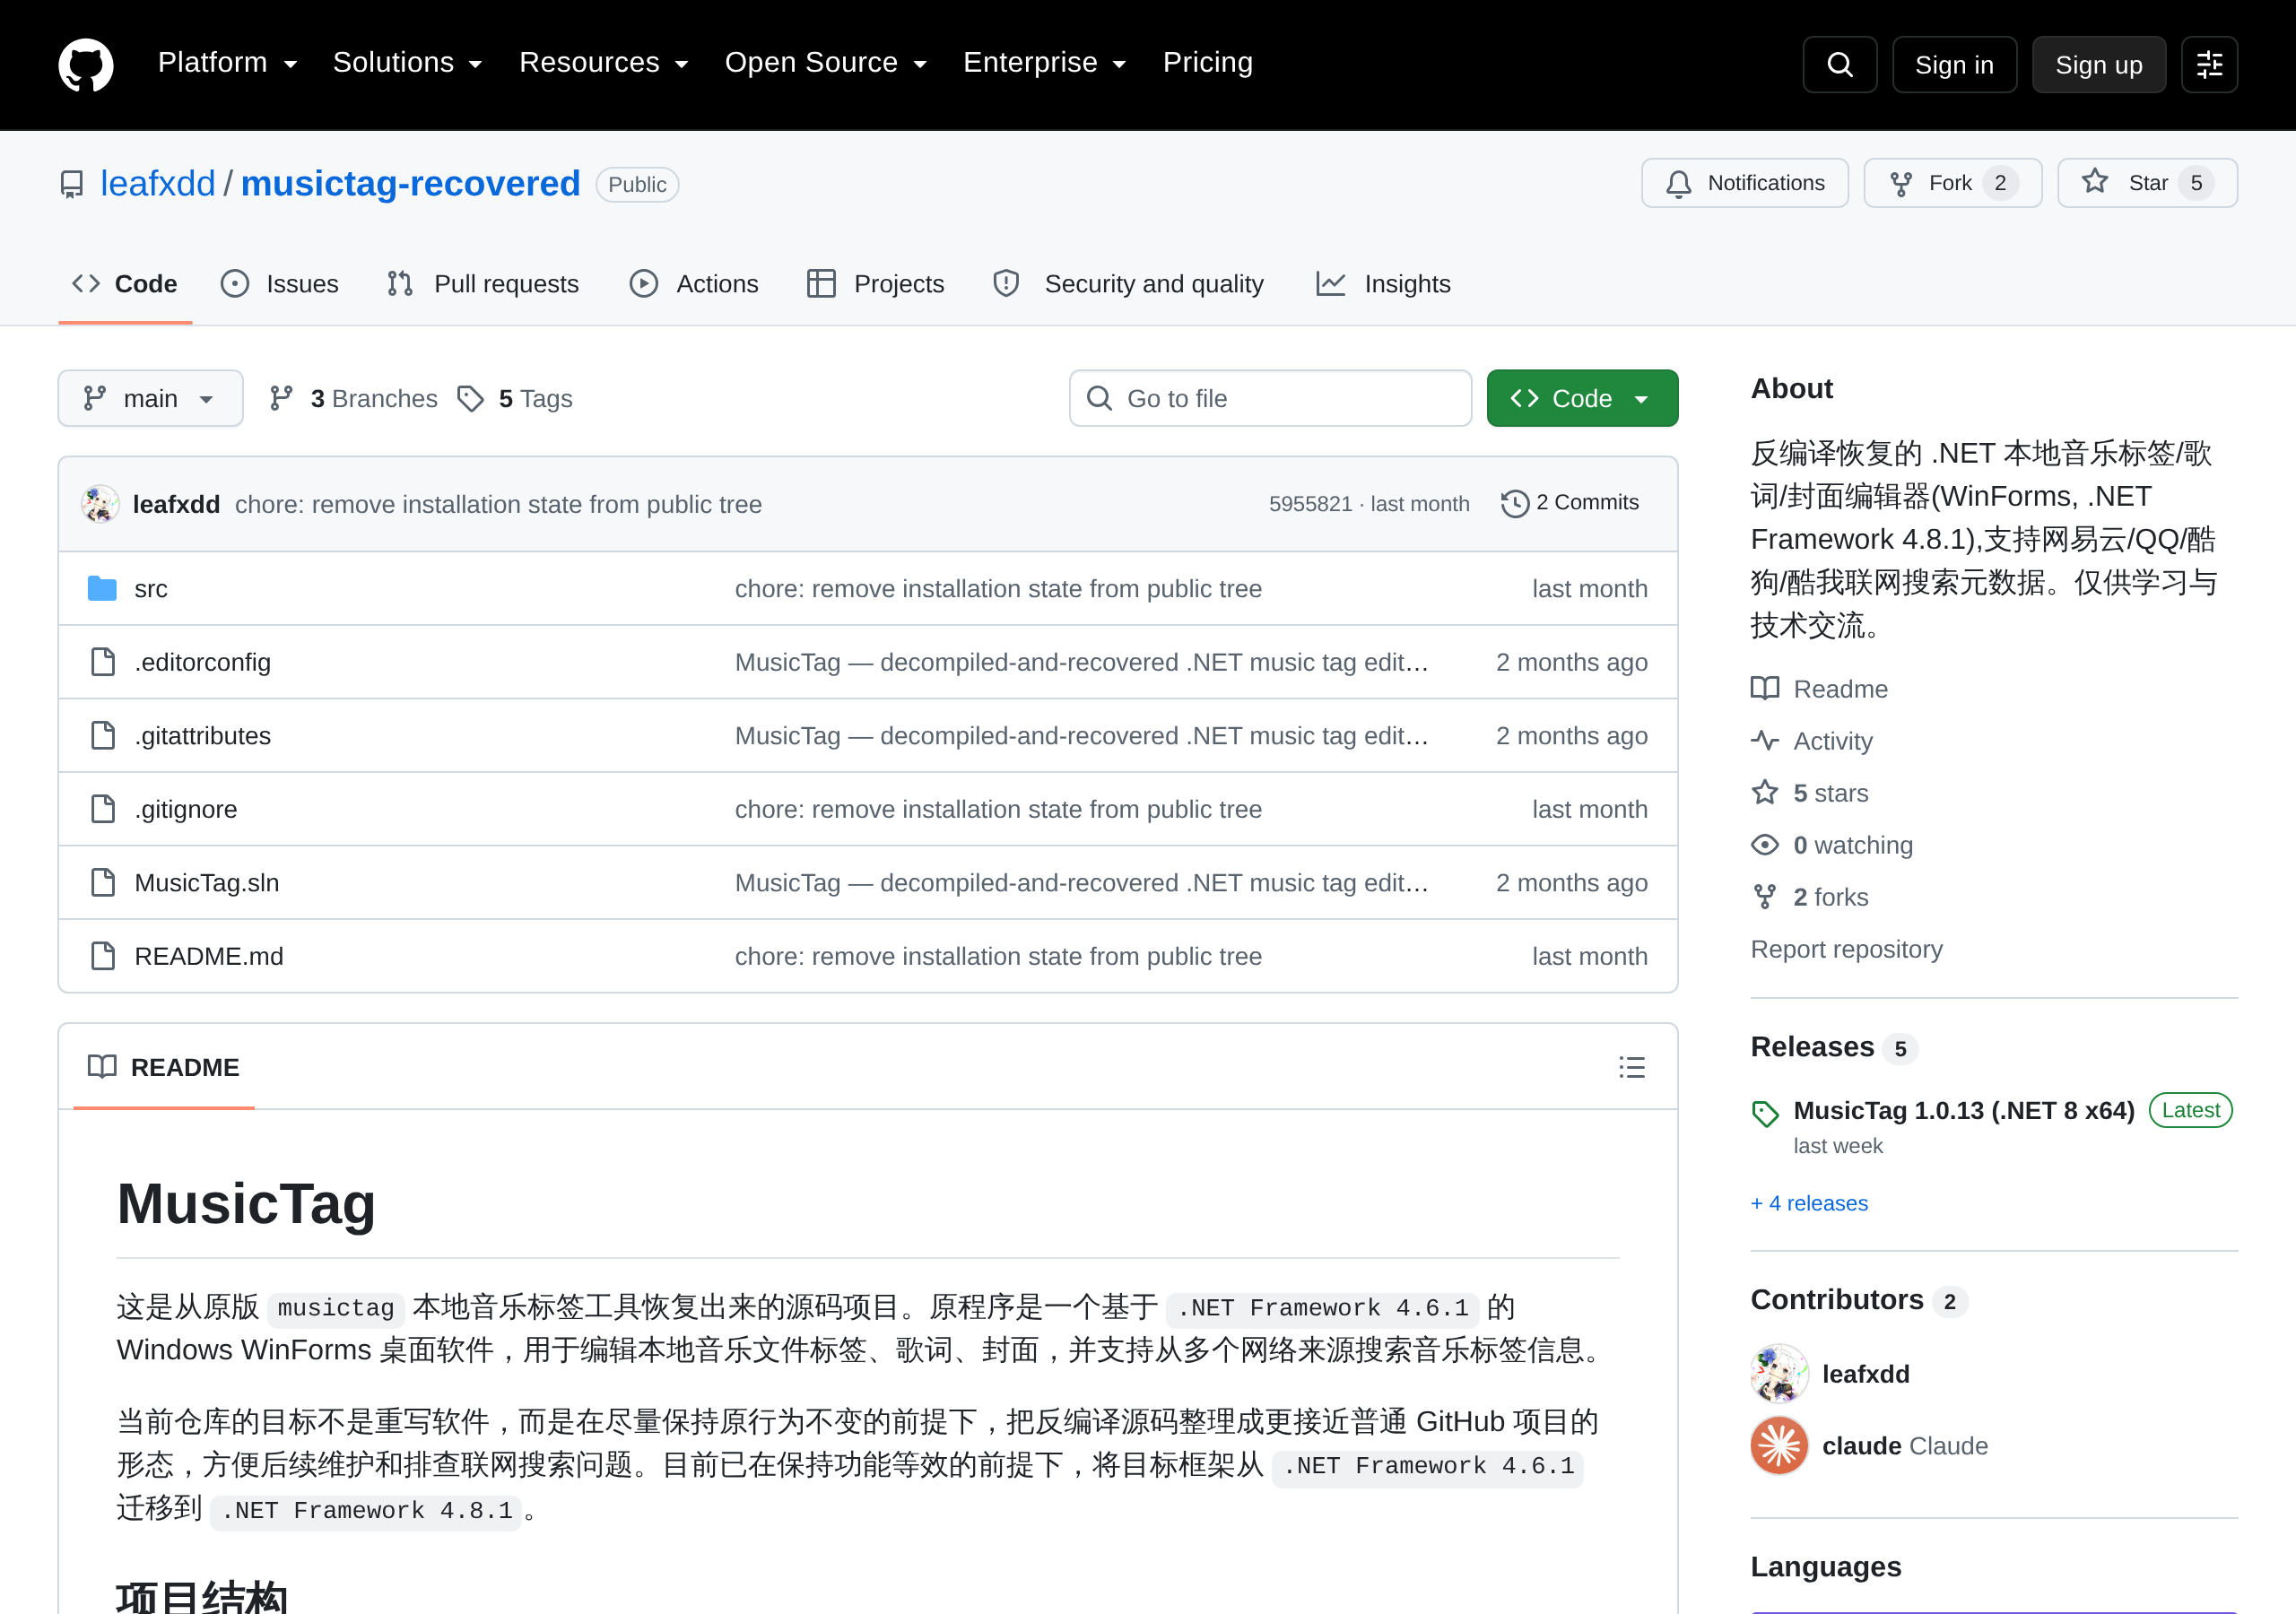Open the main branch selector dropdown
The image size is (2296, 1614).
coord(150,399)
